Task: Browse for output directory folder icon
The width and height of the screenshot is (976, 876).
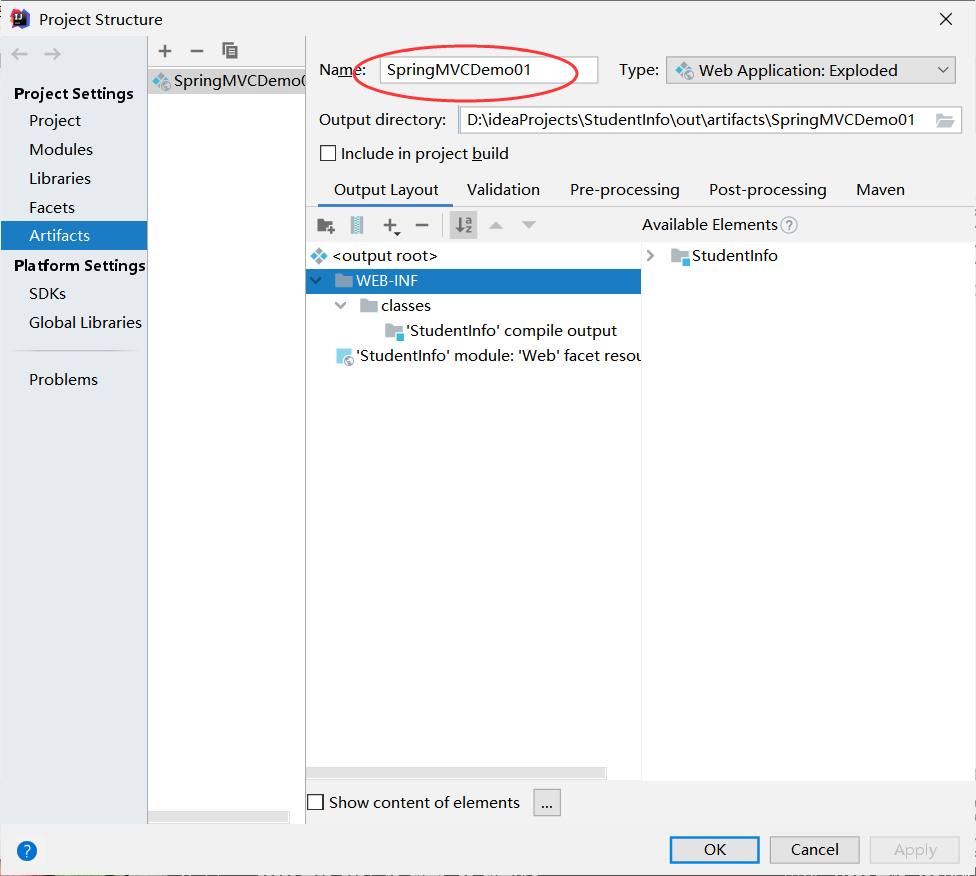Action: point(945,120)
